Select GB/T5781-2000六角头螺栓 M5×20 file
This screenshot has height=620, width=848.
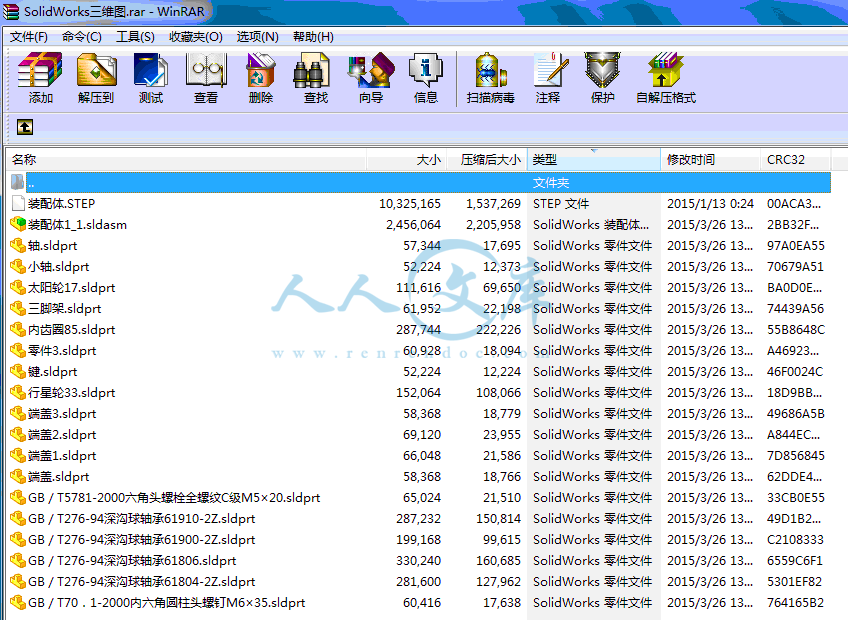[x=174, y=498]
